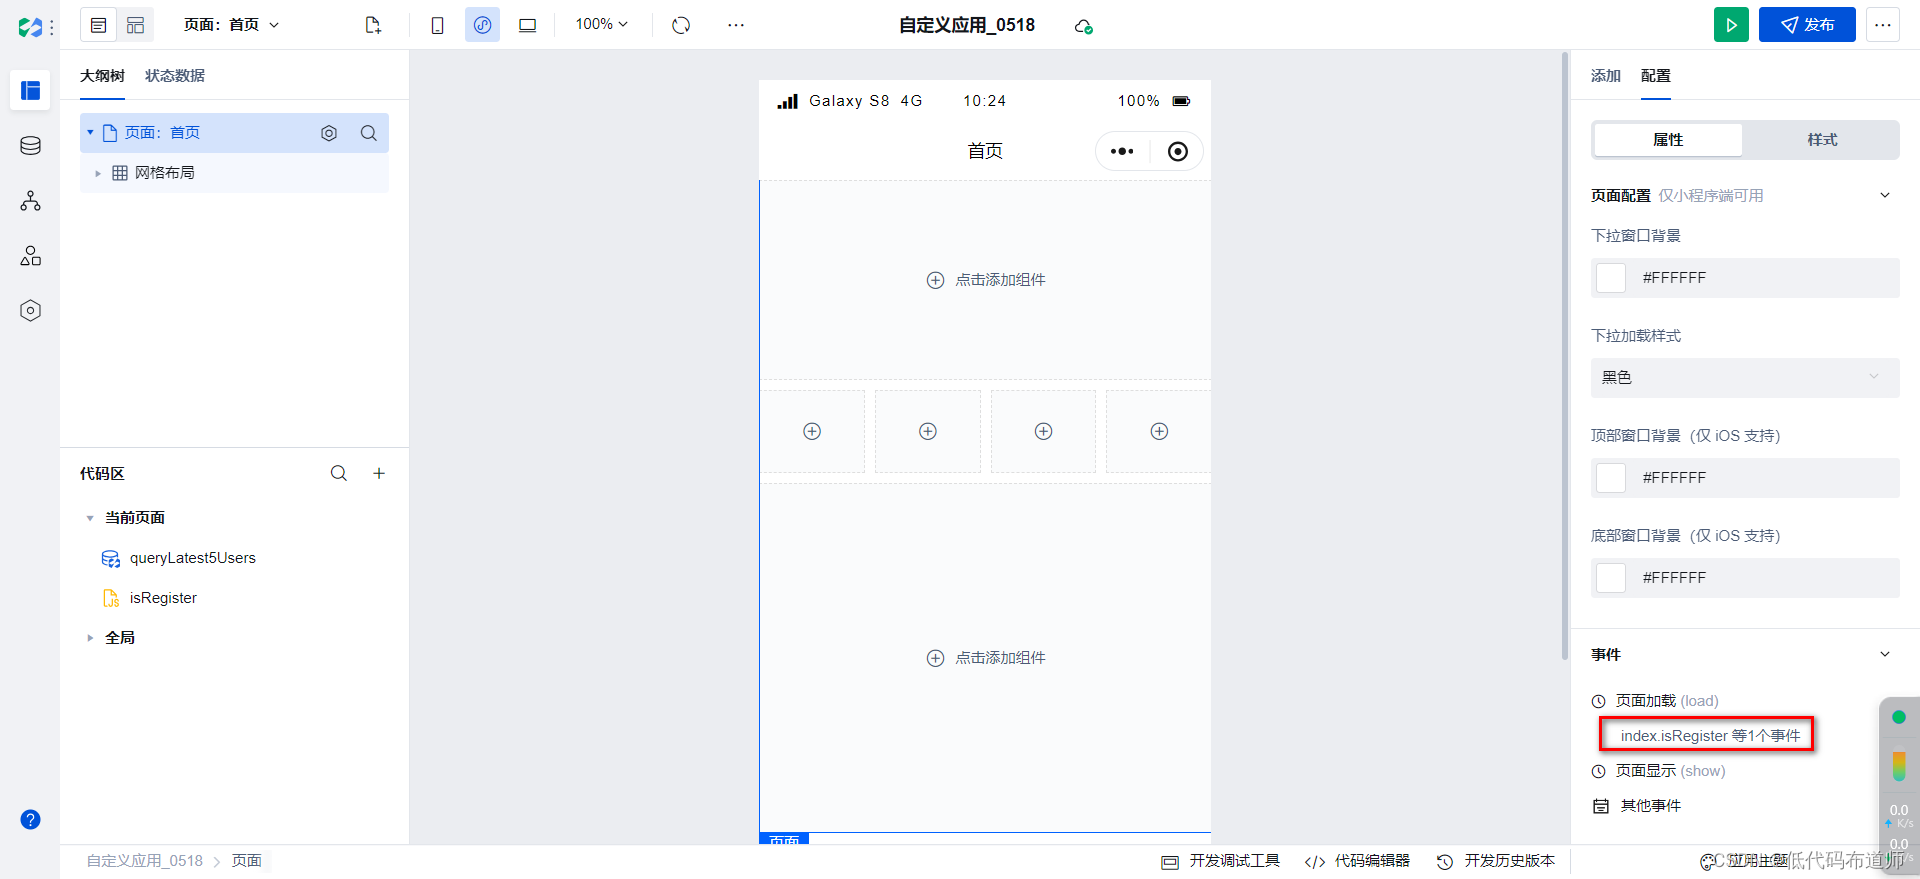Open 下拉加载样式 dropdown showing 黑色

(x=1745, y=378)
